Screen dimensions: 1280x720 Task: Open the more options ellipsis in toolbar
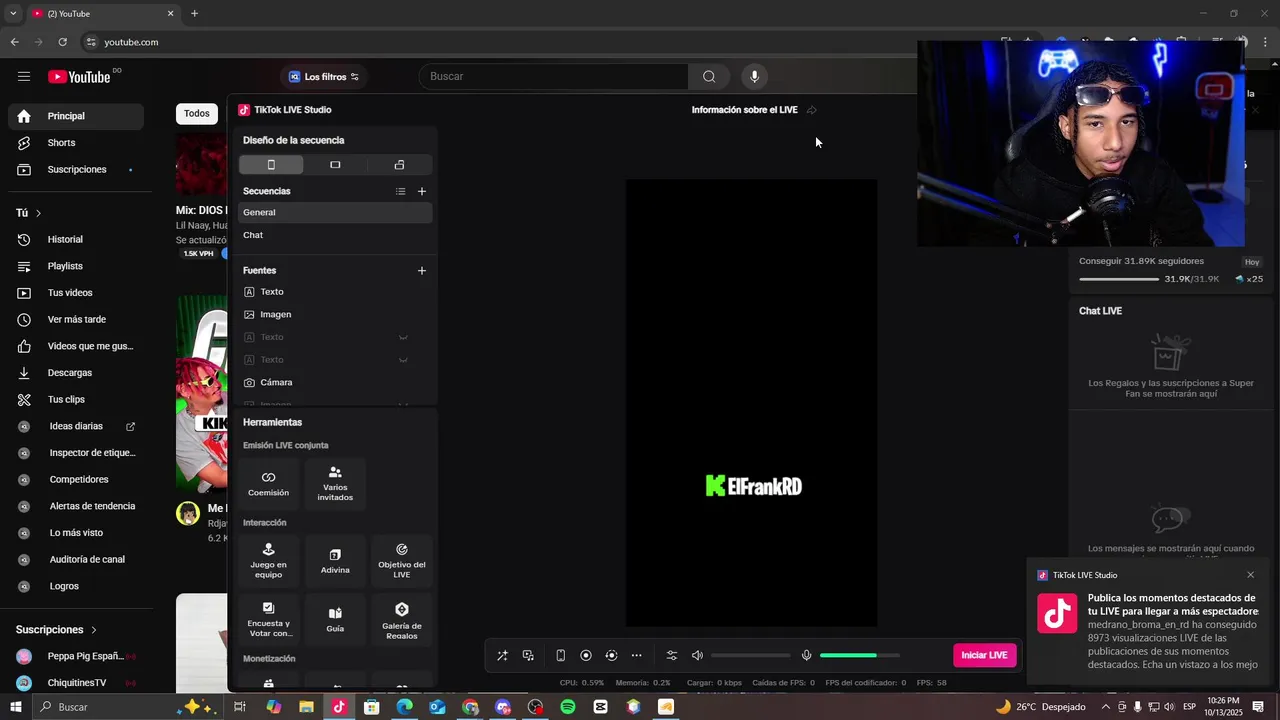637,656
